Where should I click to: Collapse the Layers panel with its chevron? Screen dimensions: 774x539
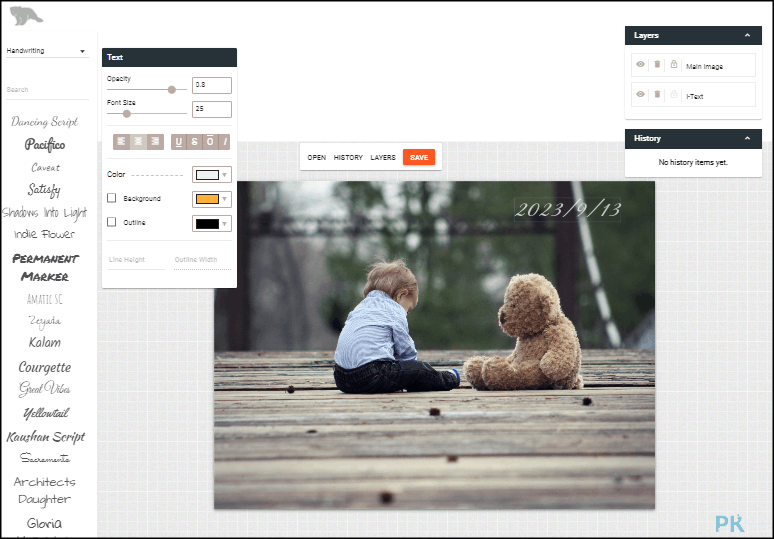[x=747, y=36]
